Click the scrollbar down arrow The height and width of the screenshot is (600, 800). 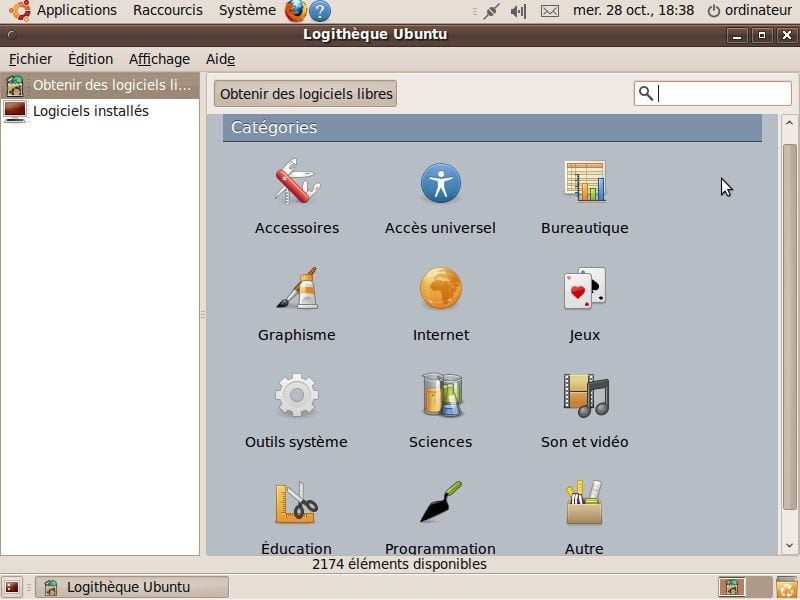pyautogui.click(x=789, y=545)
